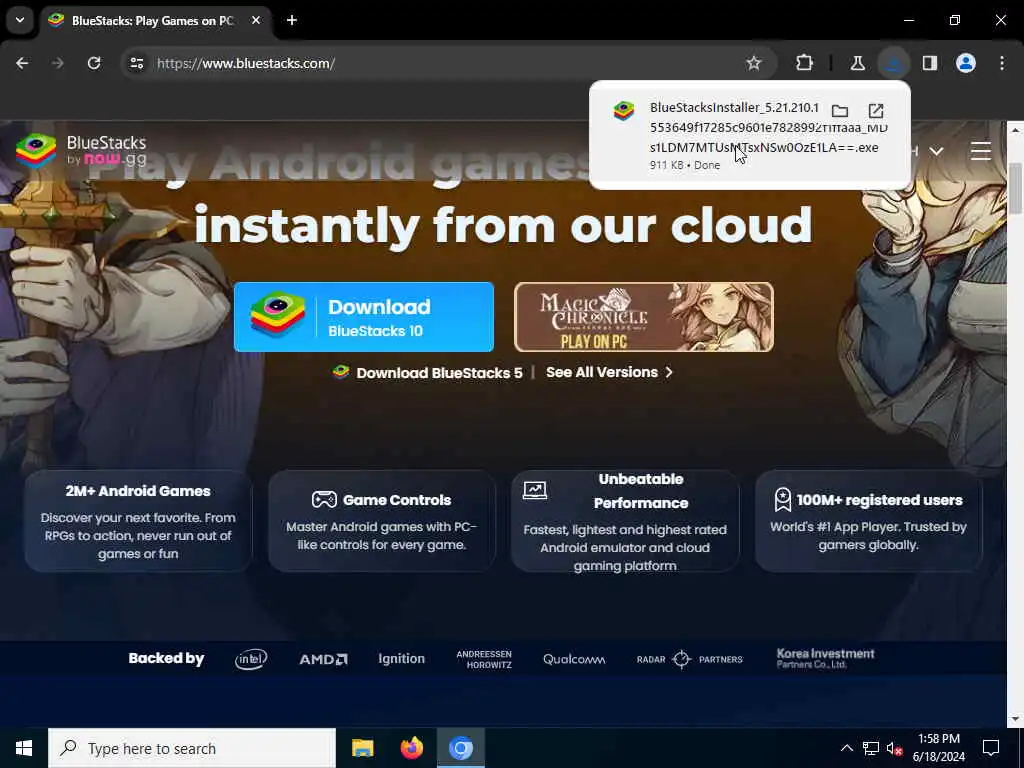
Task: Click the Korea Investment Partners logo
Action: tap(825, 658)
